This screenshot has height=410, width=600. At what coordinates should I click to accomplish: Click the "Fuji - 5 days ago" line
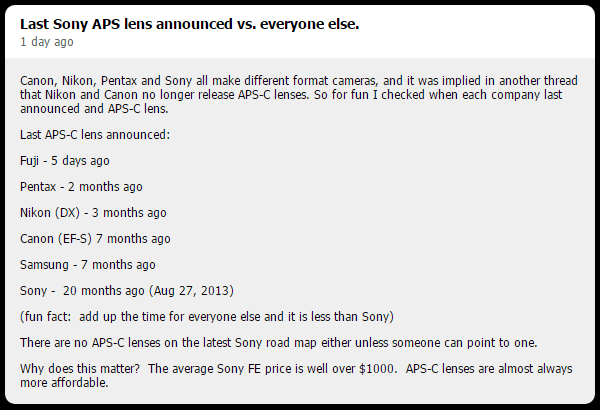pyautogui.click(x=65, y=161)
